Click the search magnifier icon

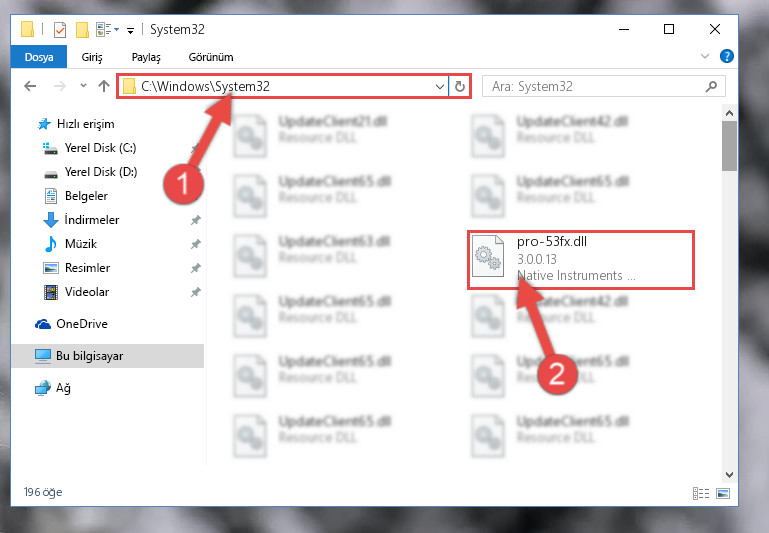coord(711,87)
